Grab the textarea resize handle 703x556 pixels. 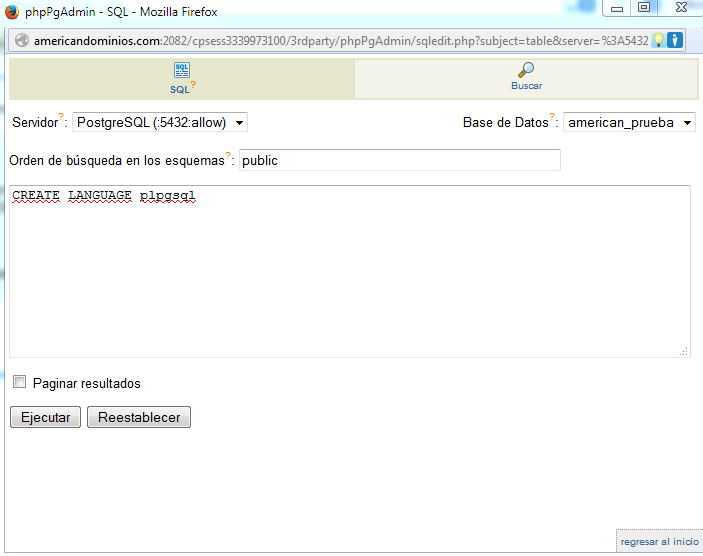click(683, 352)
